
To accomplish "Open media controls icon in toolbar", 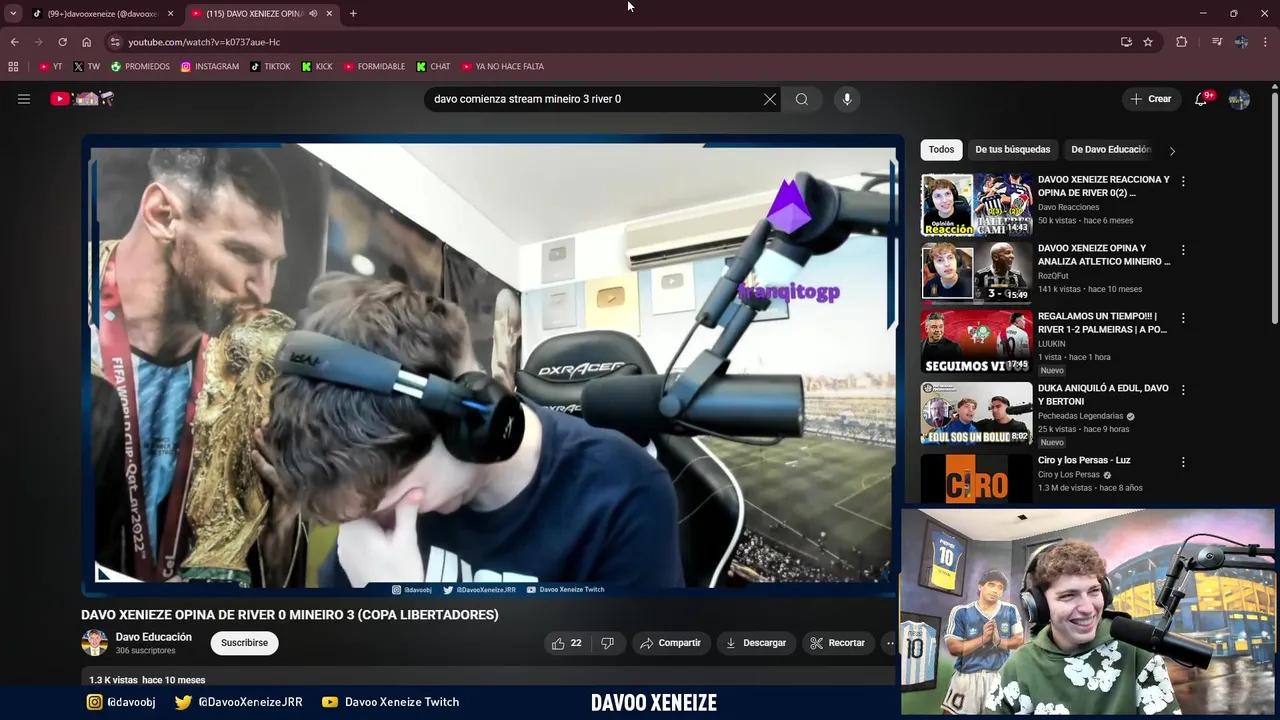I will [1217, 42].
